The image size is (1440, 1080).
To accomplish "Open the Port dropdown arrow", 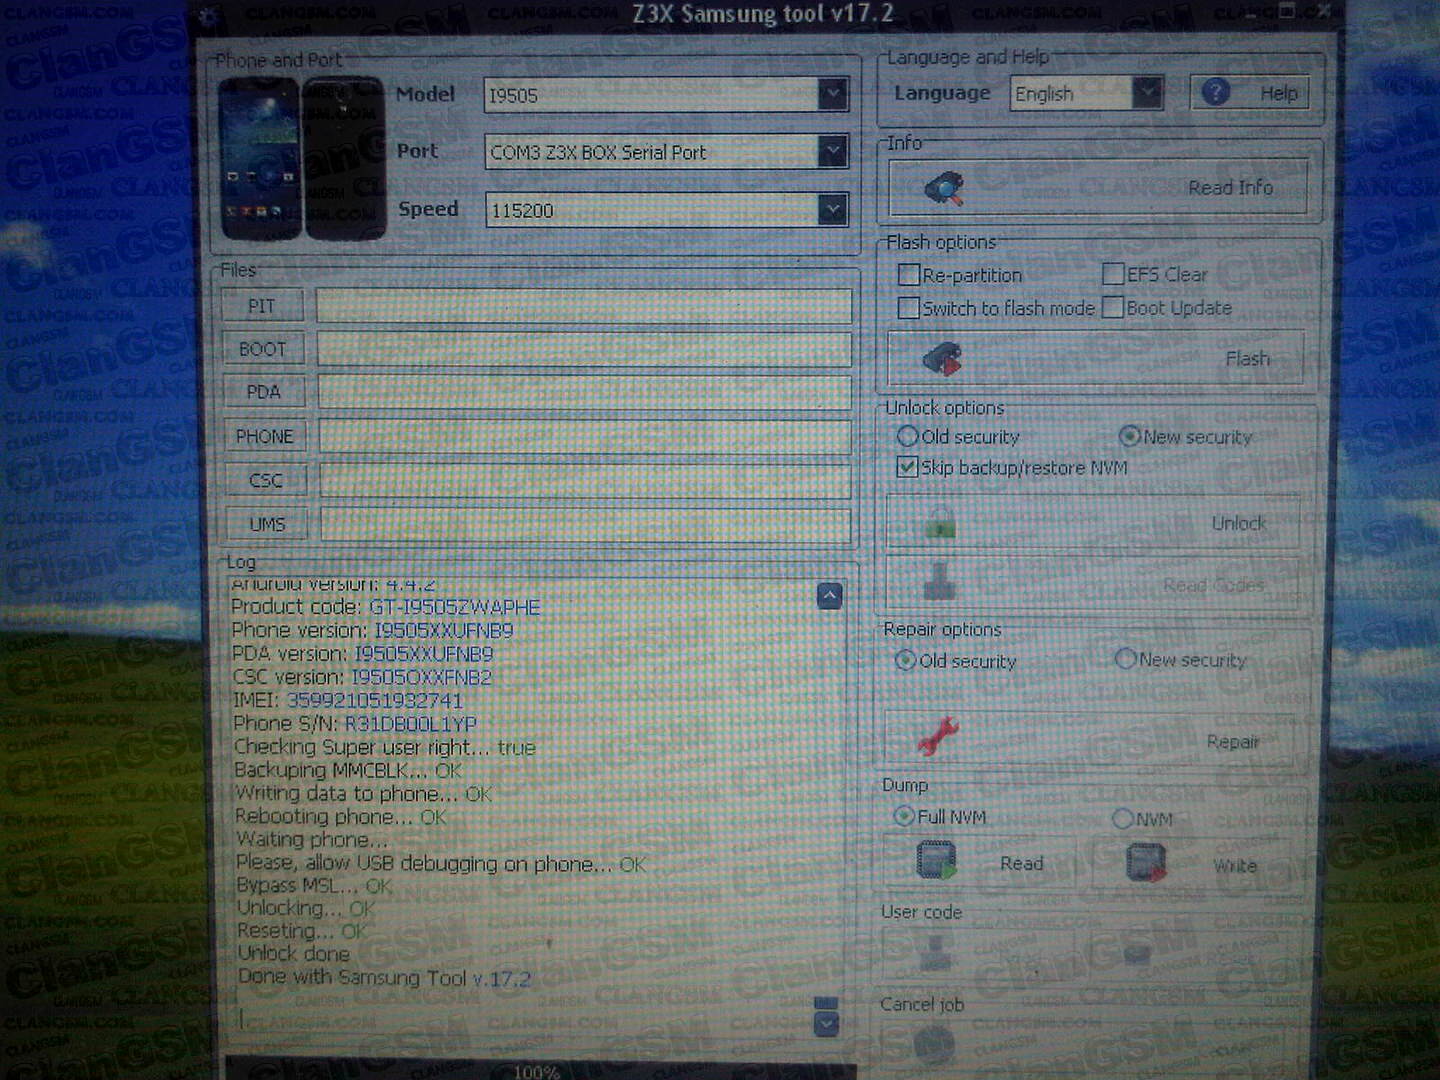I will coord(832,151).
